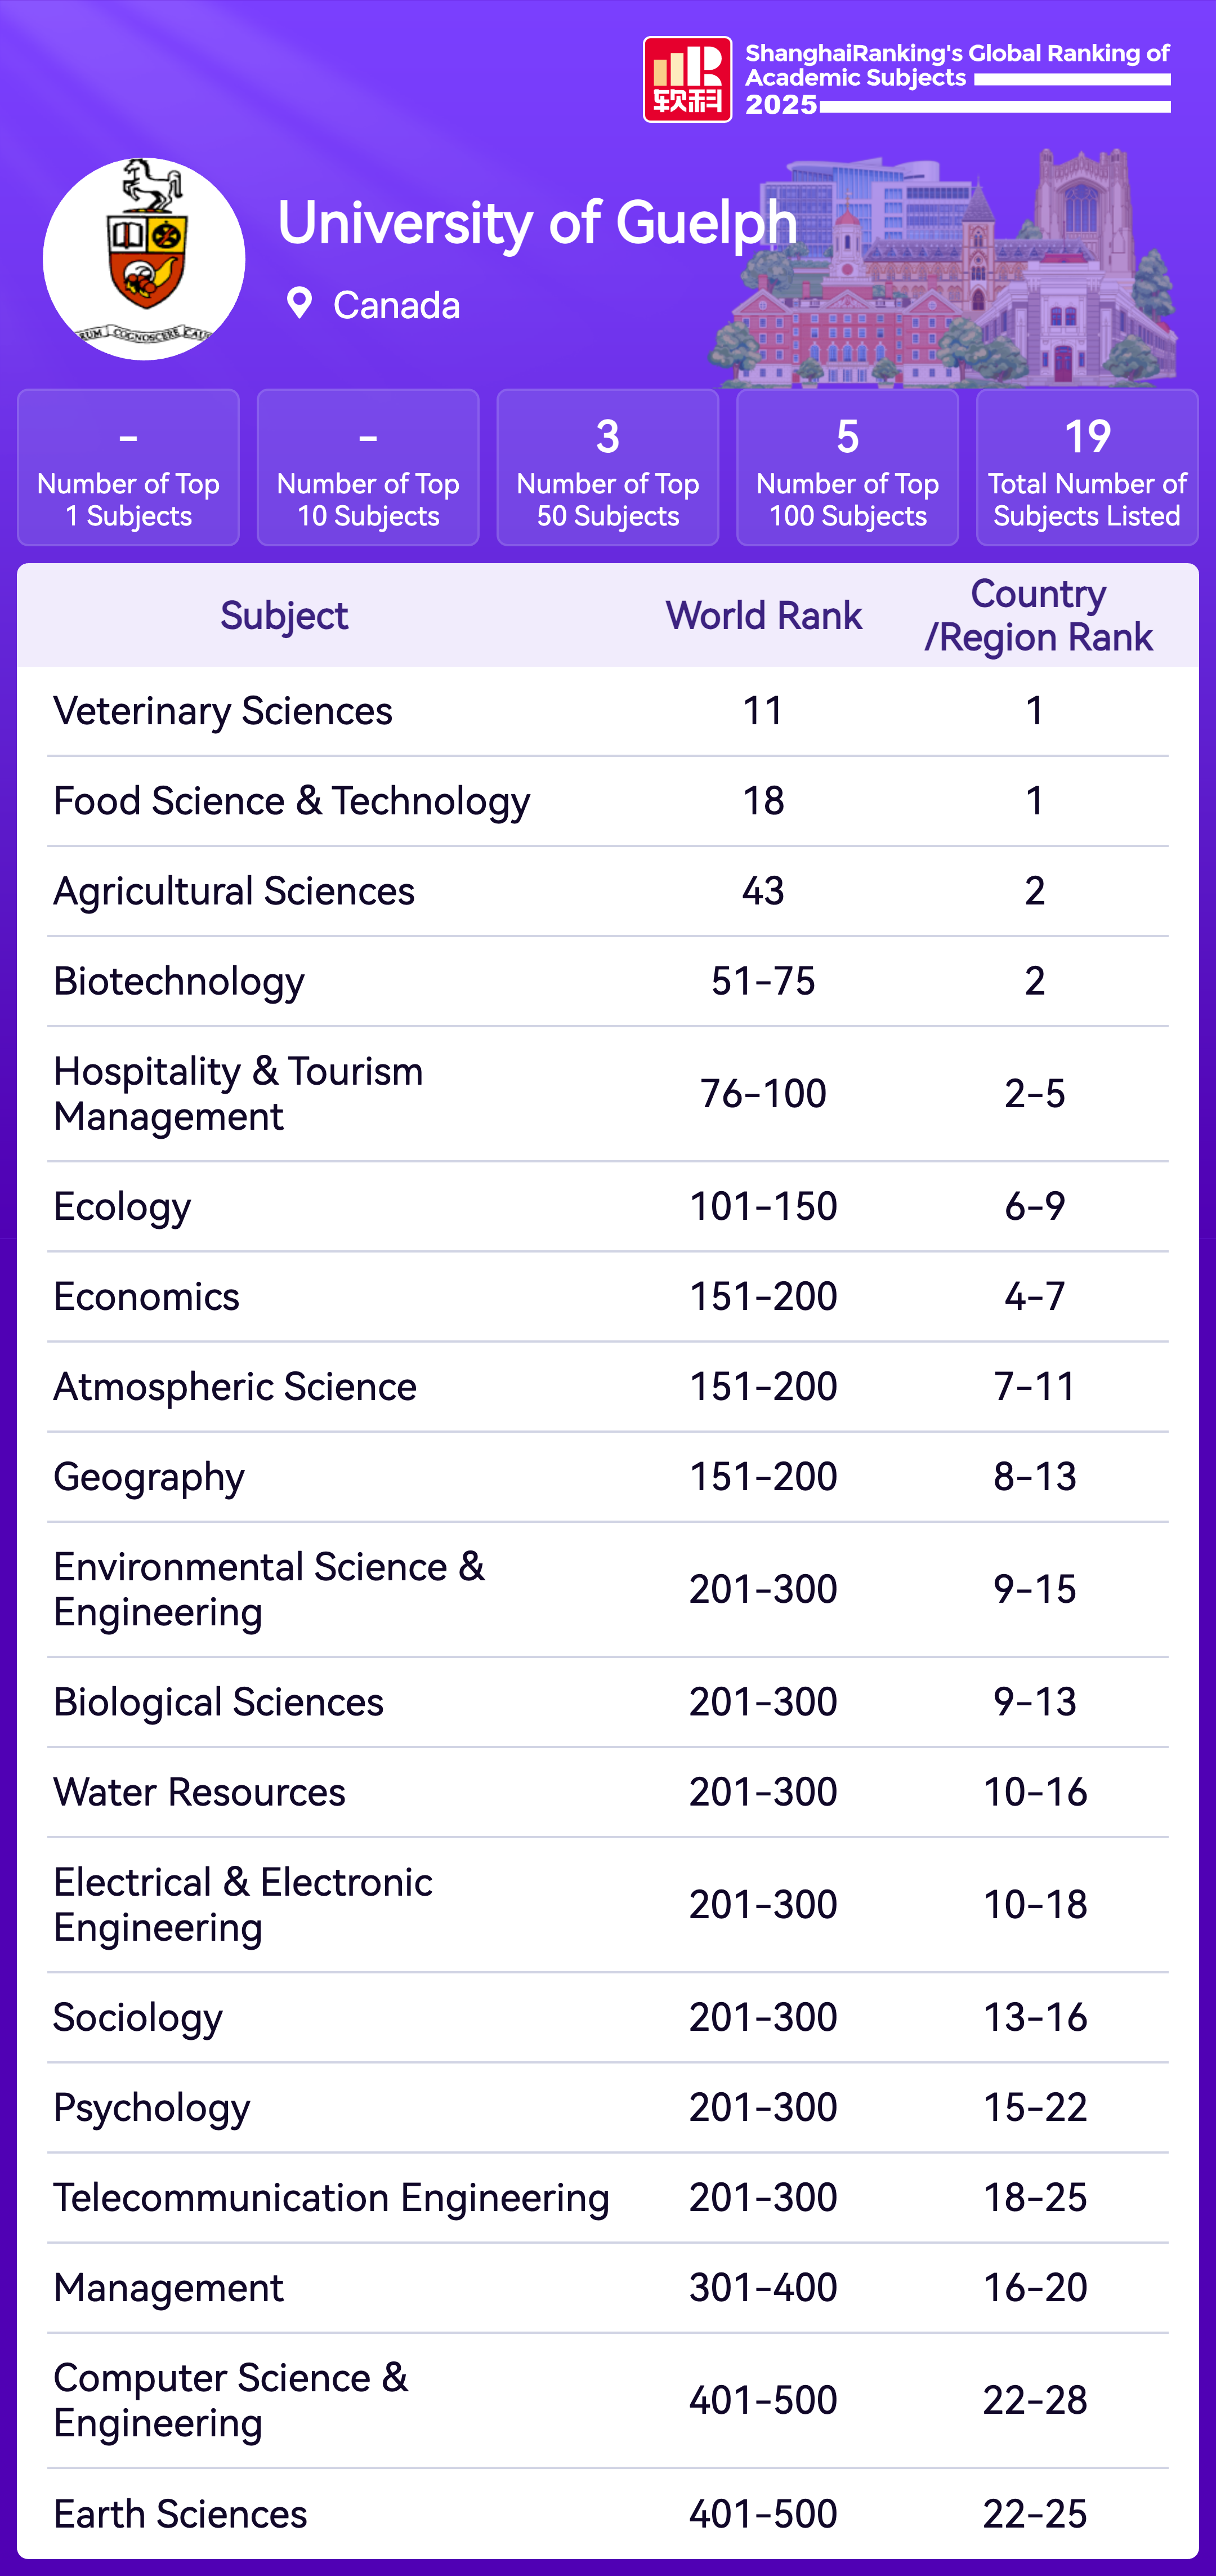Viewport: 1216px width, 2576px height.
Task: Sort by the World Rank column header
Action: (x=764, y=616)
